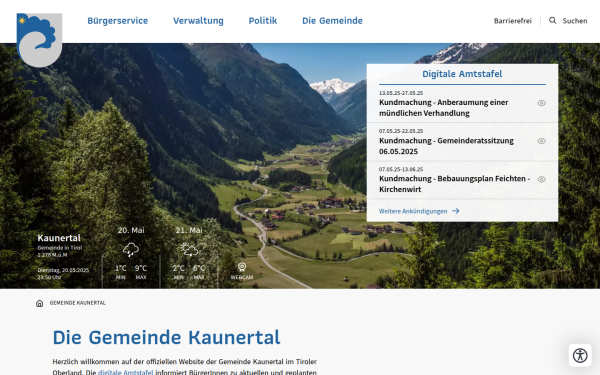The height and width of the screenshot is (375, 600).
Task: Click the date range 07.05.25-13.06.25
Action: (401, 169)
